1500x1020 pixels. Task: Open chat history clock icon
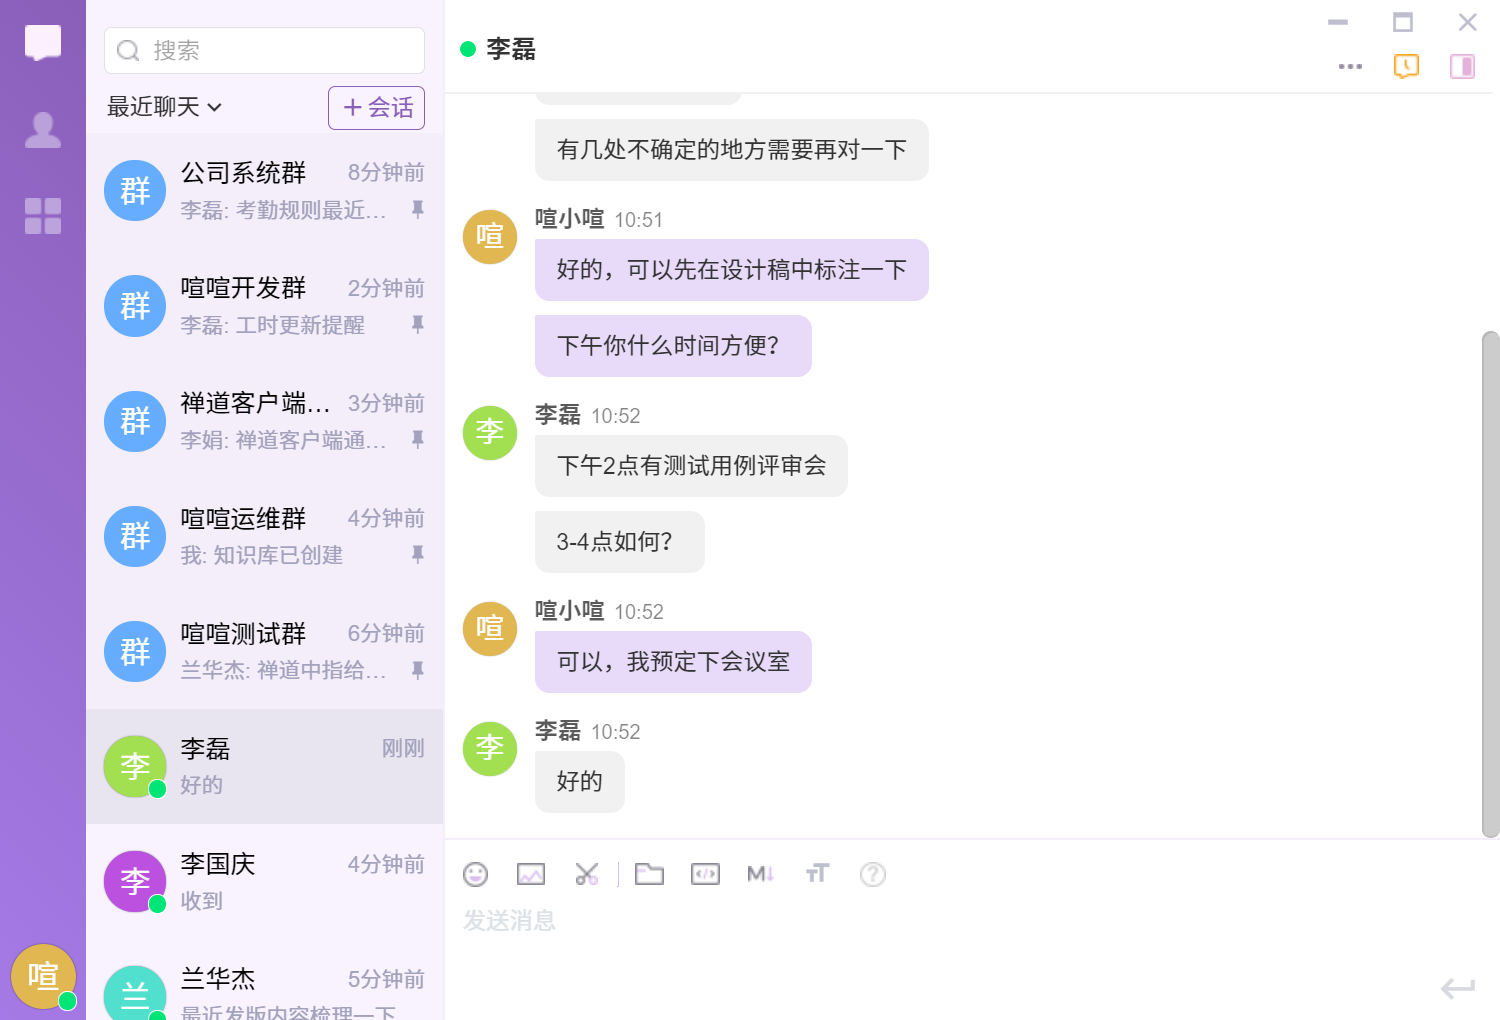click(x=1406, y=67)
